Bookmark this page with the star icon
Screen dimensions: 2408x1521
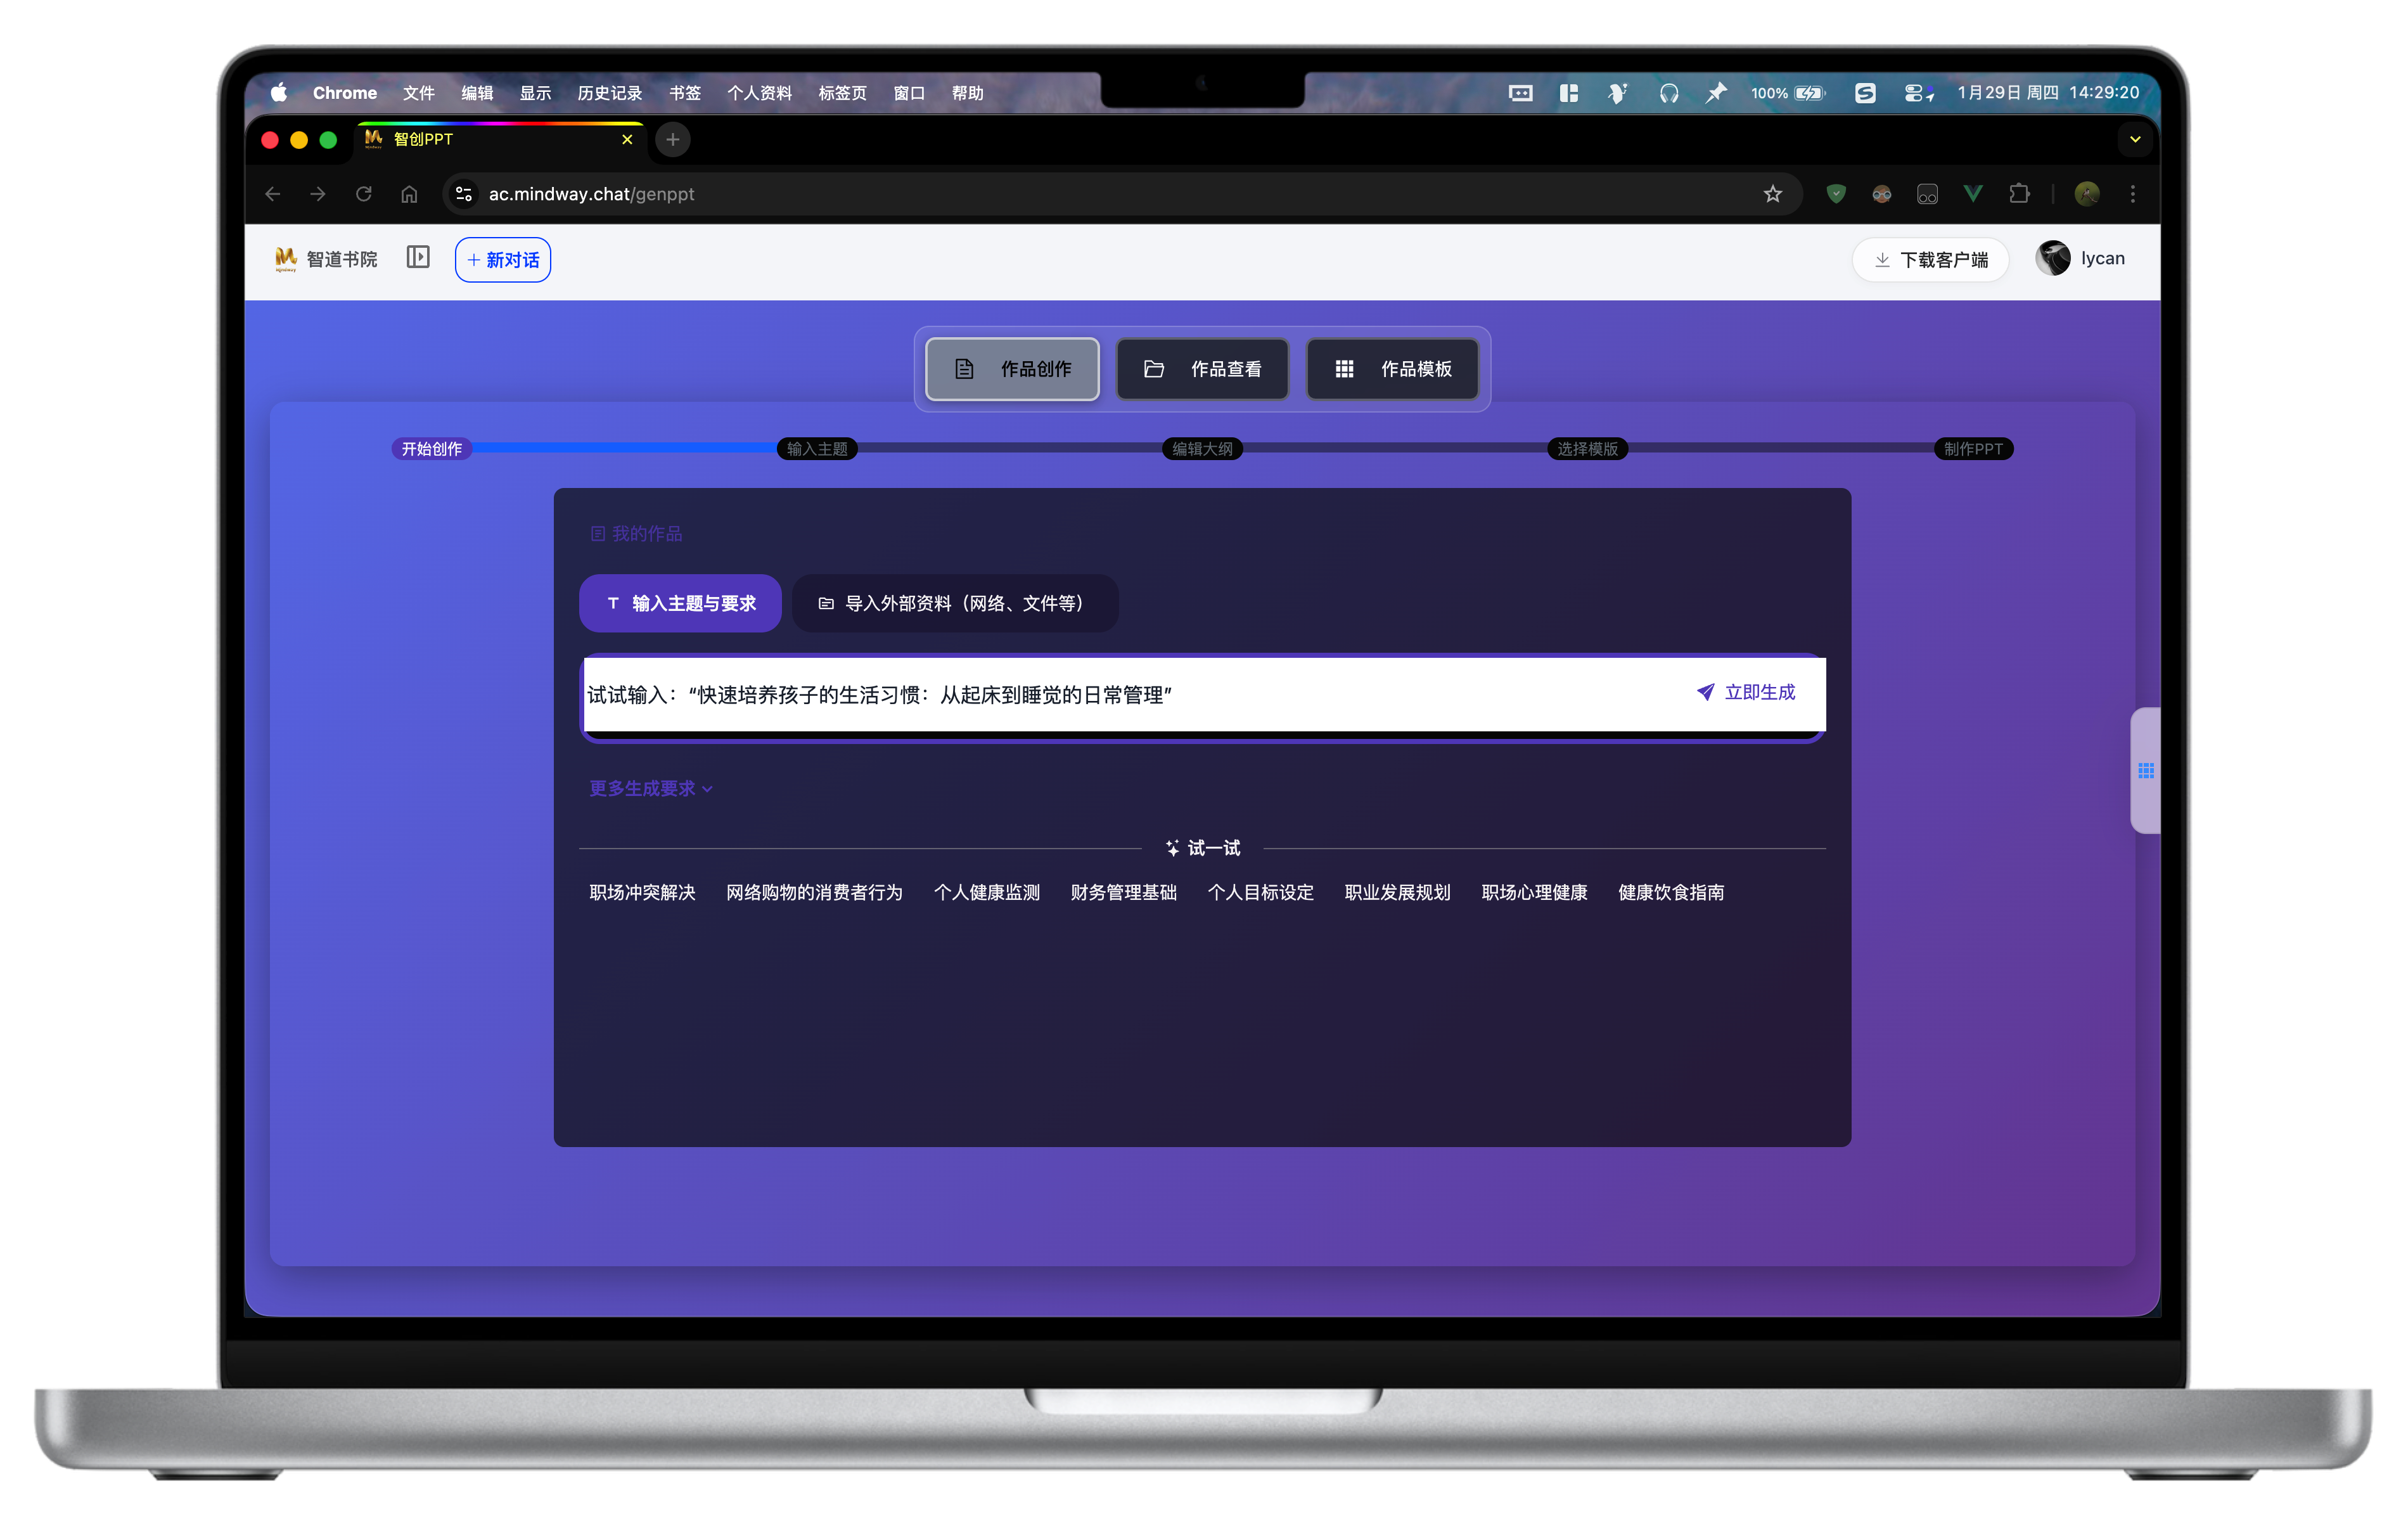pyautogui.click(x=1772, y=194)
